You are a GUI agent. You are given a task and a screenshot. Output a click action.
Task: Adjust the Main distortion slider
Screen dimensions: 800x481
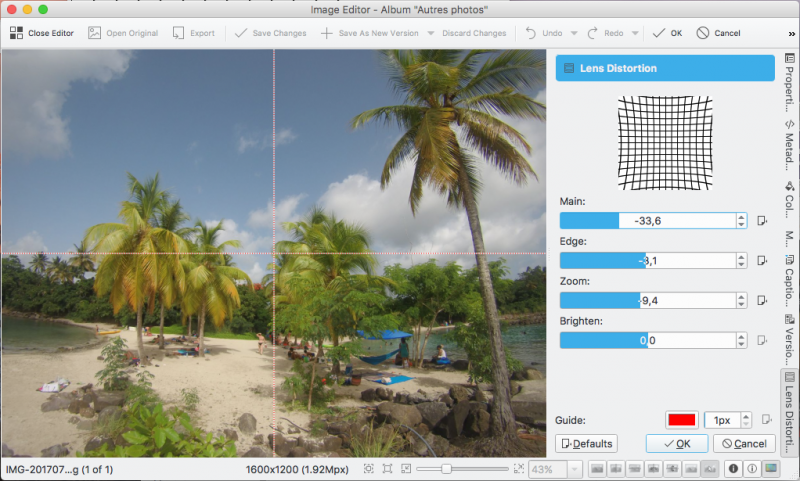pos(647,221)
